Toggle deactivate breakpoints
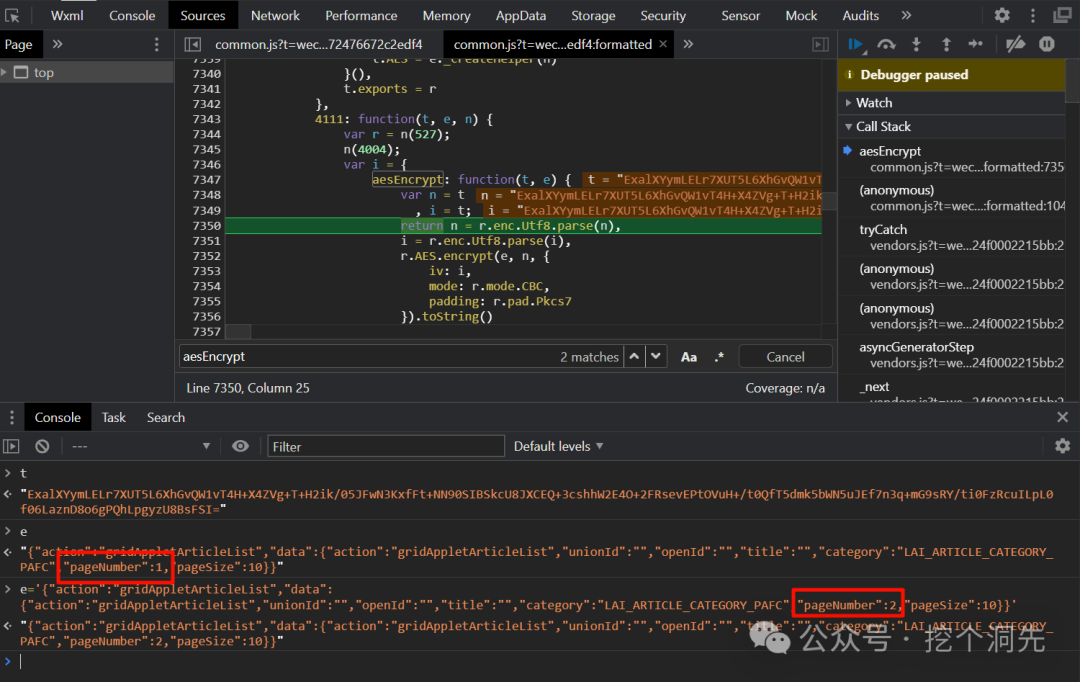Screen dimensions: 1080x682 (1015, 44)
